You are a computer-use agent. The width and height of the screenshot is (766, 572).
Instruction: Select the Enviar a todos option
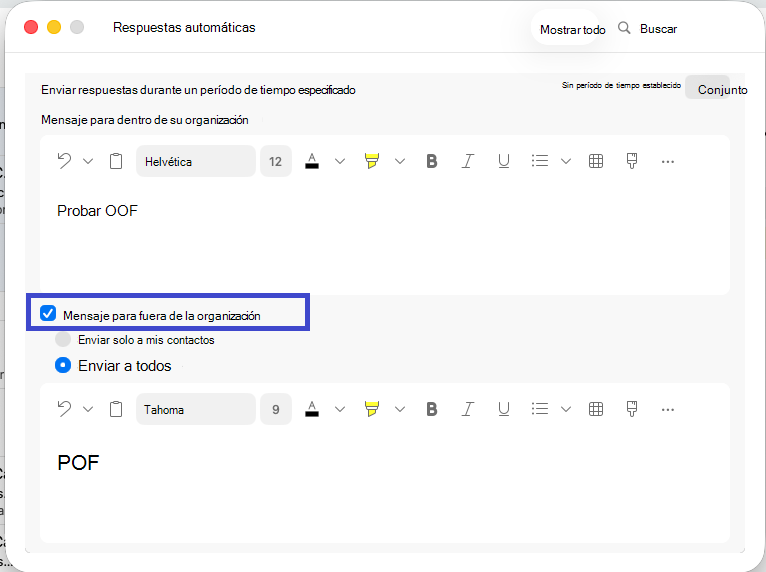point(63,365)
